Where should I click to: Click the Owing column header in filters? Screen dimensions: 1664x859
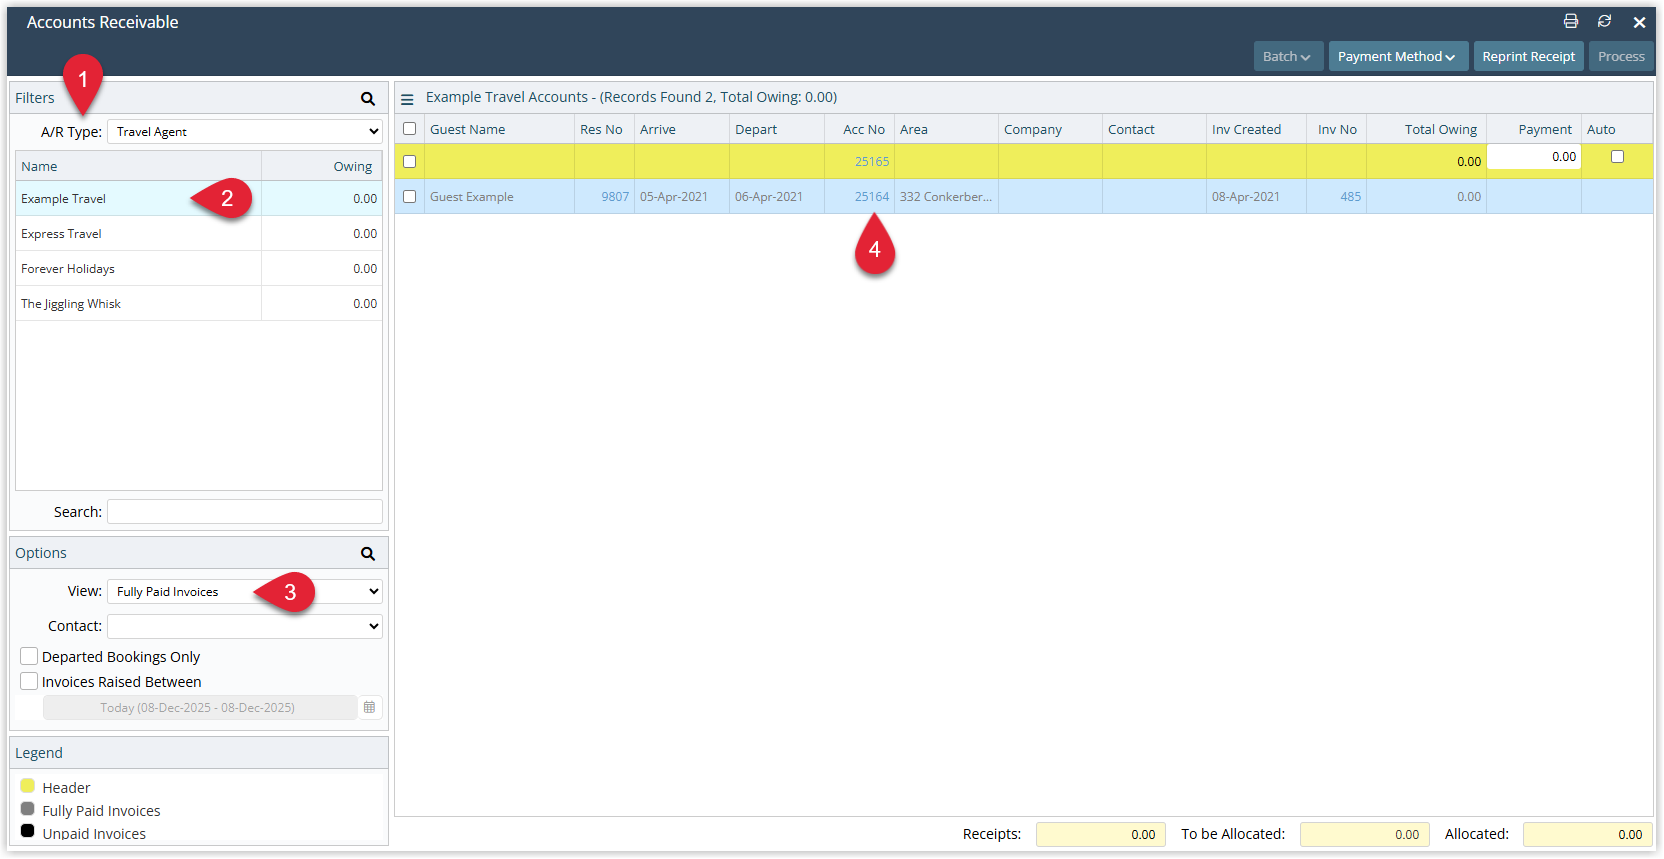pos(322,166)
